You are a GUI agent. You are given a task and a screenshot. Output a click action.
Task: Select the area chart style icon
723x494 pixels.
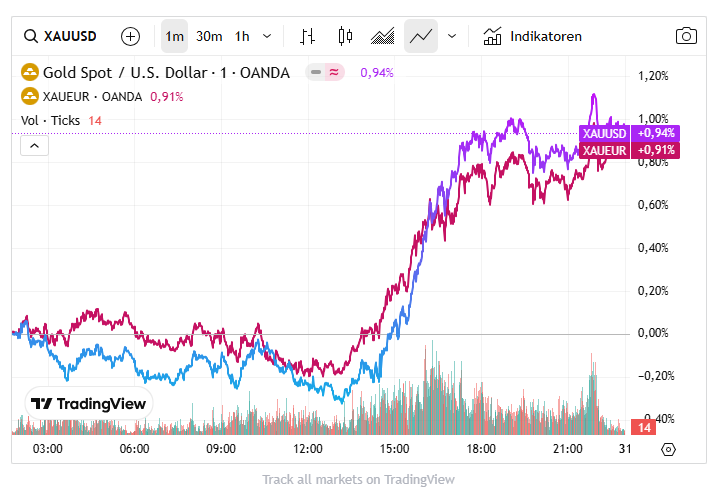[383, 36]
